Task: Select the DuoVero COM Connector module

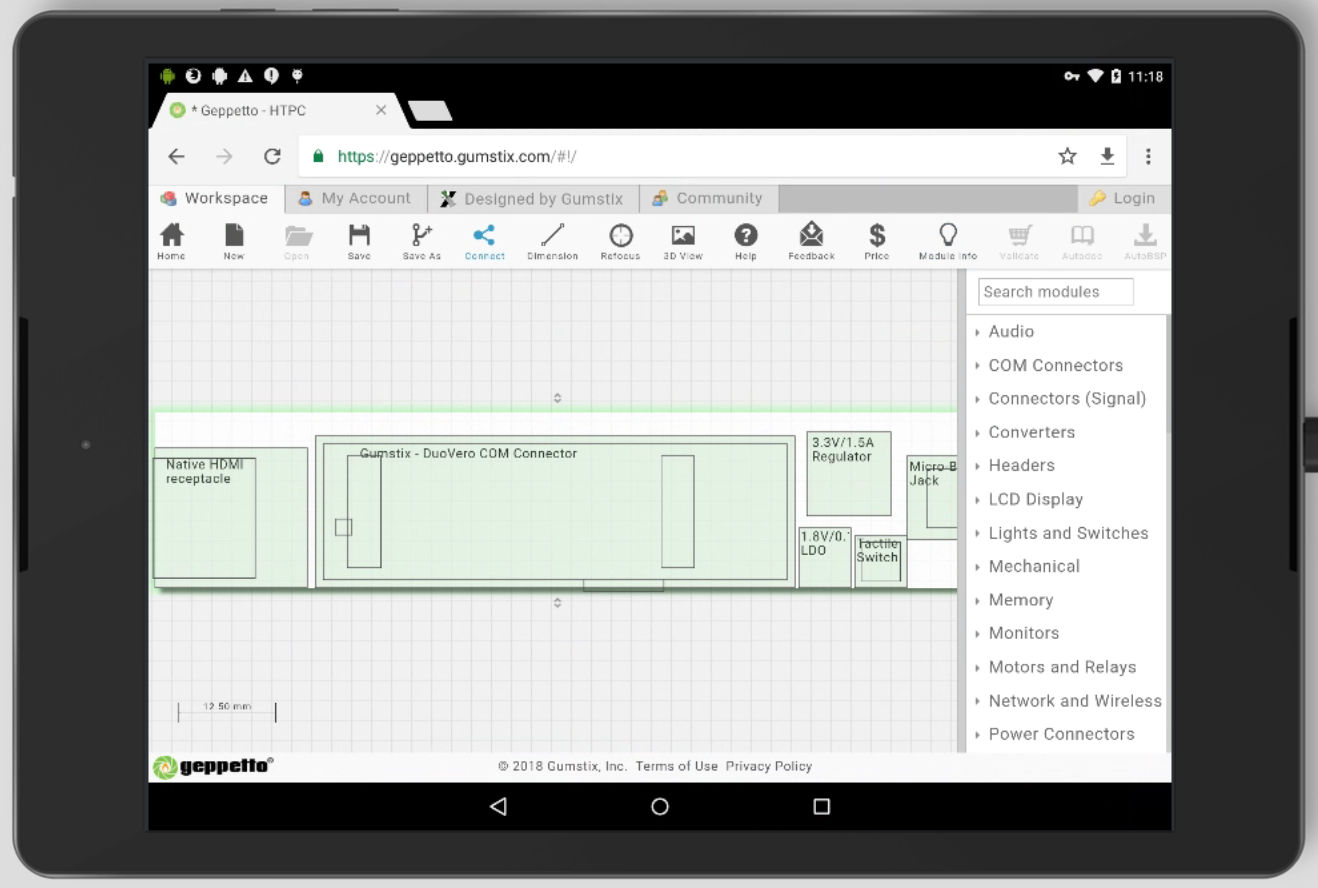Action: 555,511
